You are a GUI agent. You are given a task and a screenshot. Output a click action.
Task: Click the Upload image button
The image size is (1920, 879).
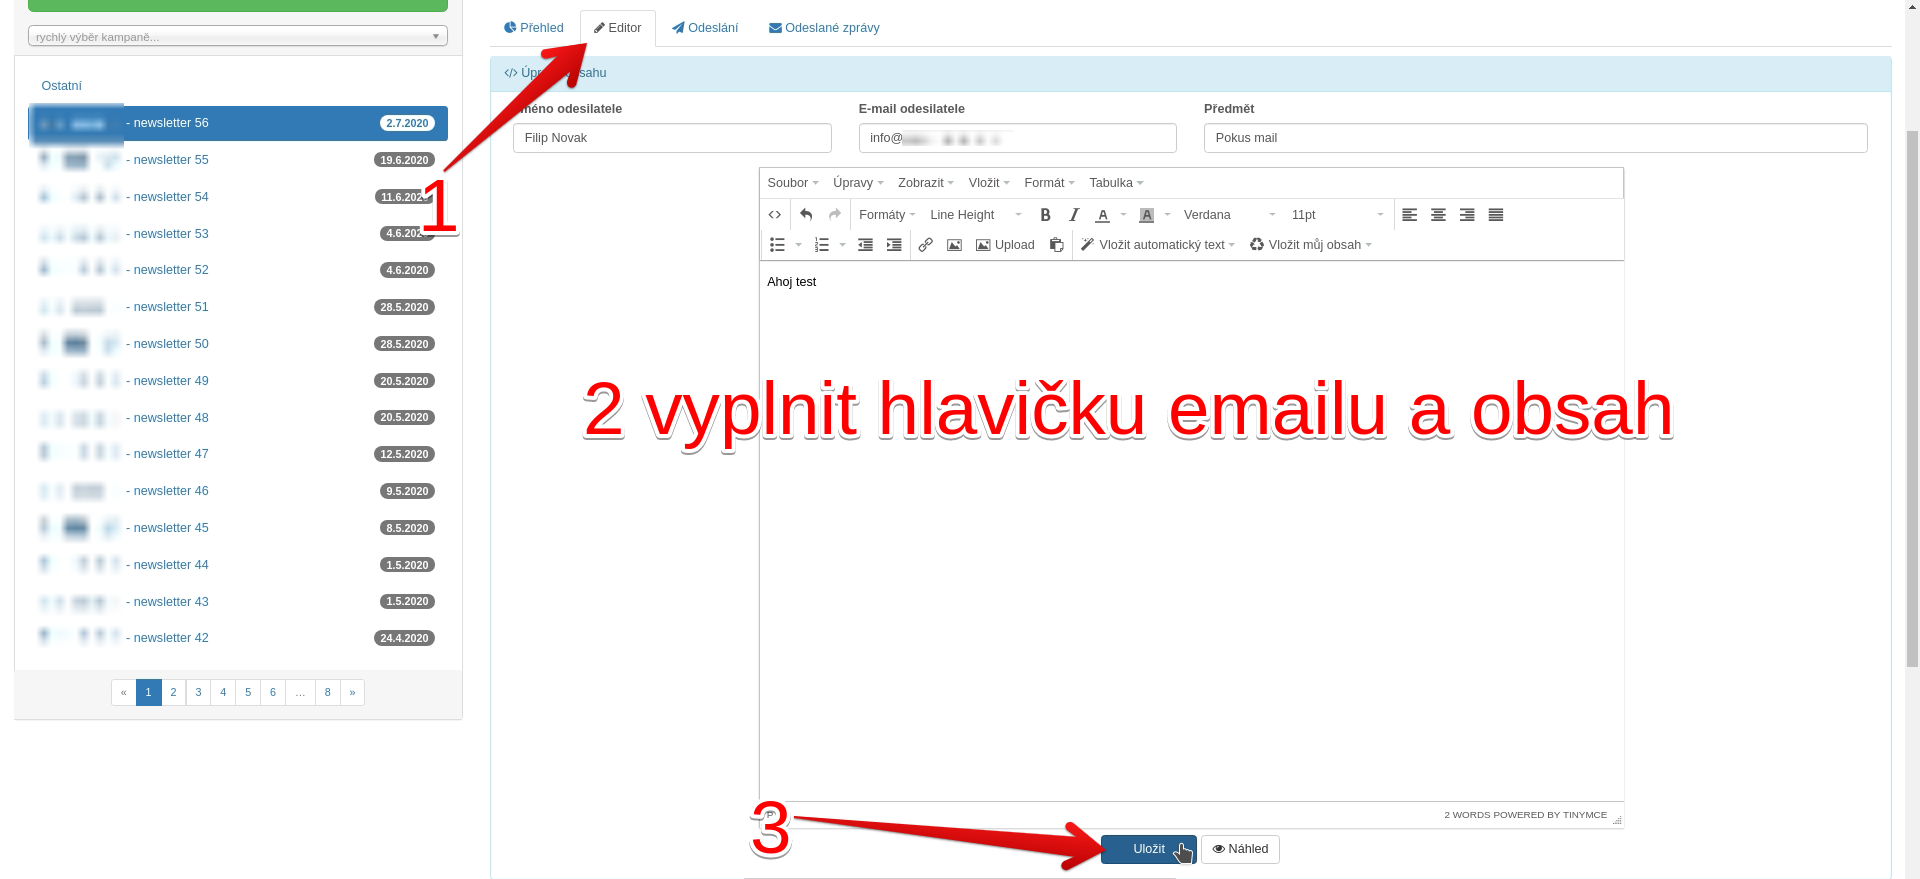[x=1005, y=245]
